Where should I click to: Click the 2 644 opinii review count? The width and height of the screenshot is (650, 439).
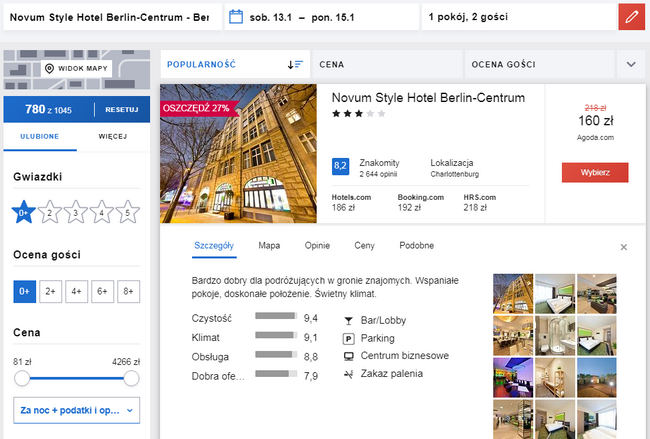(378, 174)
